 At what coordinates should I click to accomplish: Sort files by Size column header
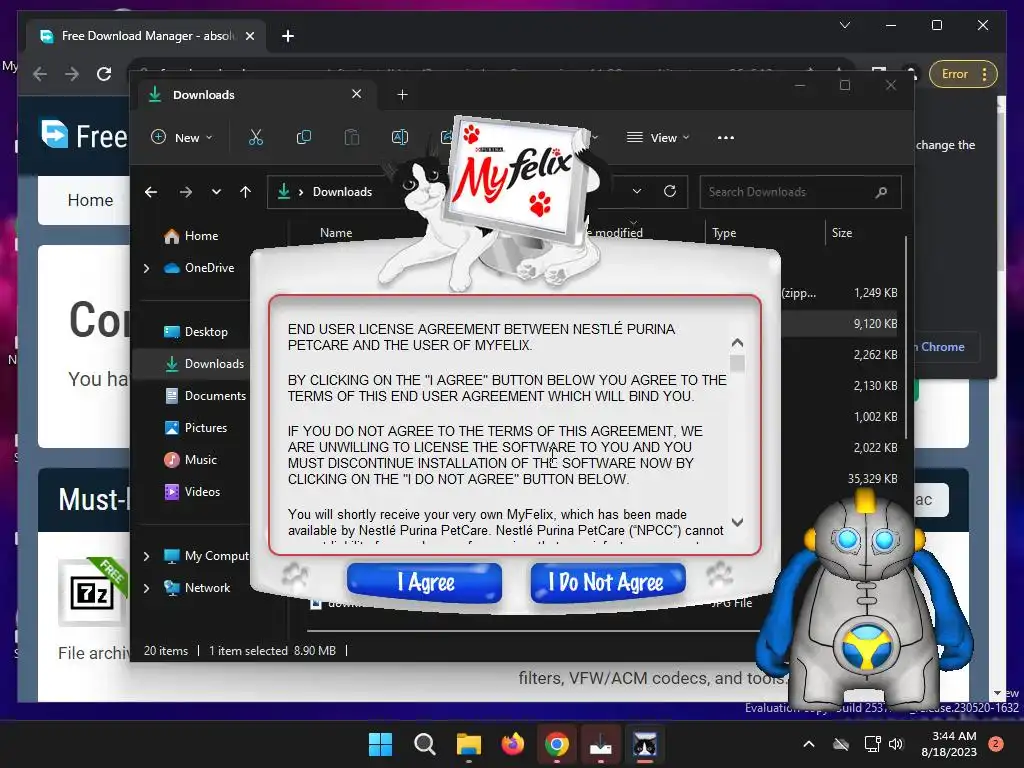click(842, 233)
